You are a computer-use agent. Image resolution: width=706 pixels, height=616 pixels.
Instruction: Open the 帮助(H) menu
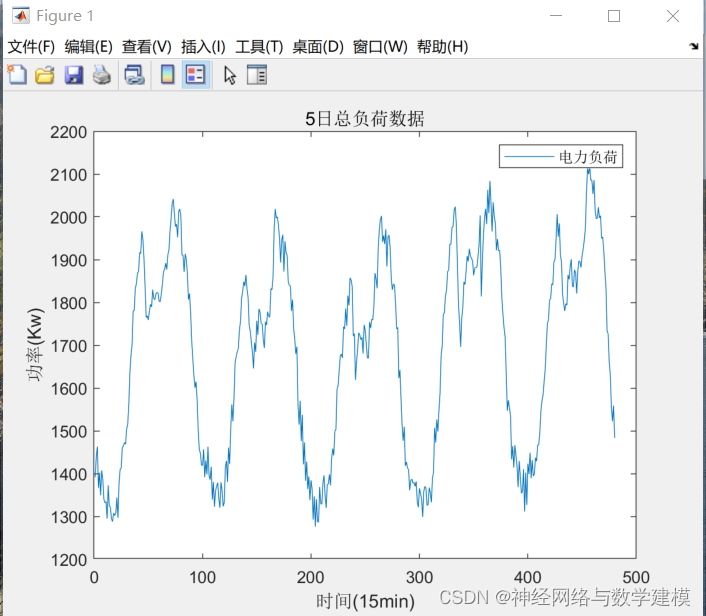coord(442,46)
